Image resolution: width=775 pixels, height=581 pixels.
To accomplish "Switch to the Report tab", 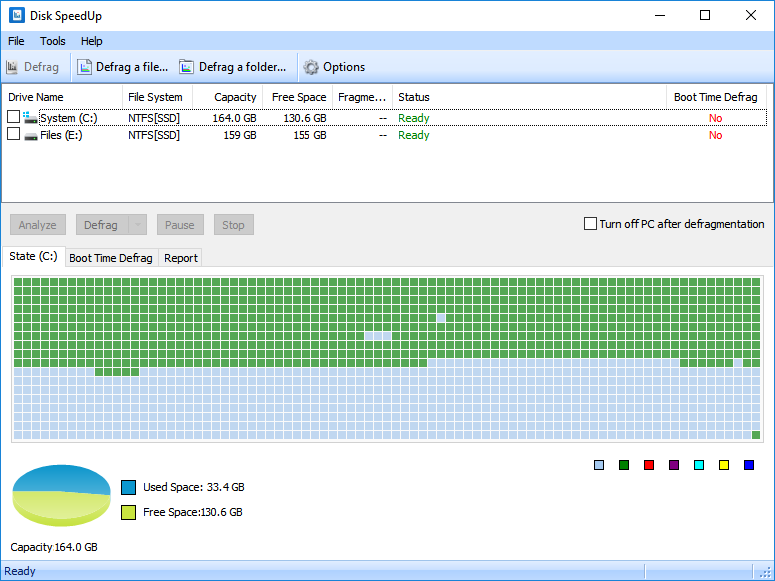I will point(181,258).
